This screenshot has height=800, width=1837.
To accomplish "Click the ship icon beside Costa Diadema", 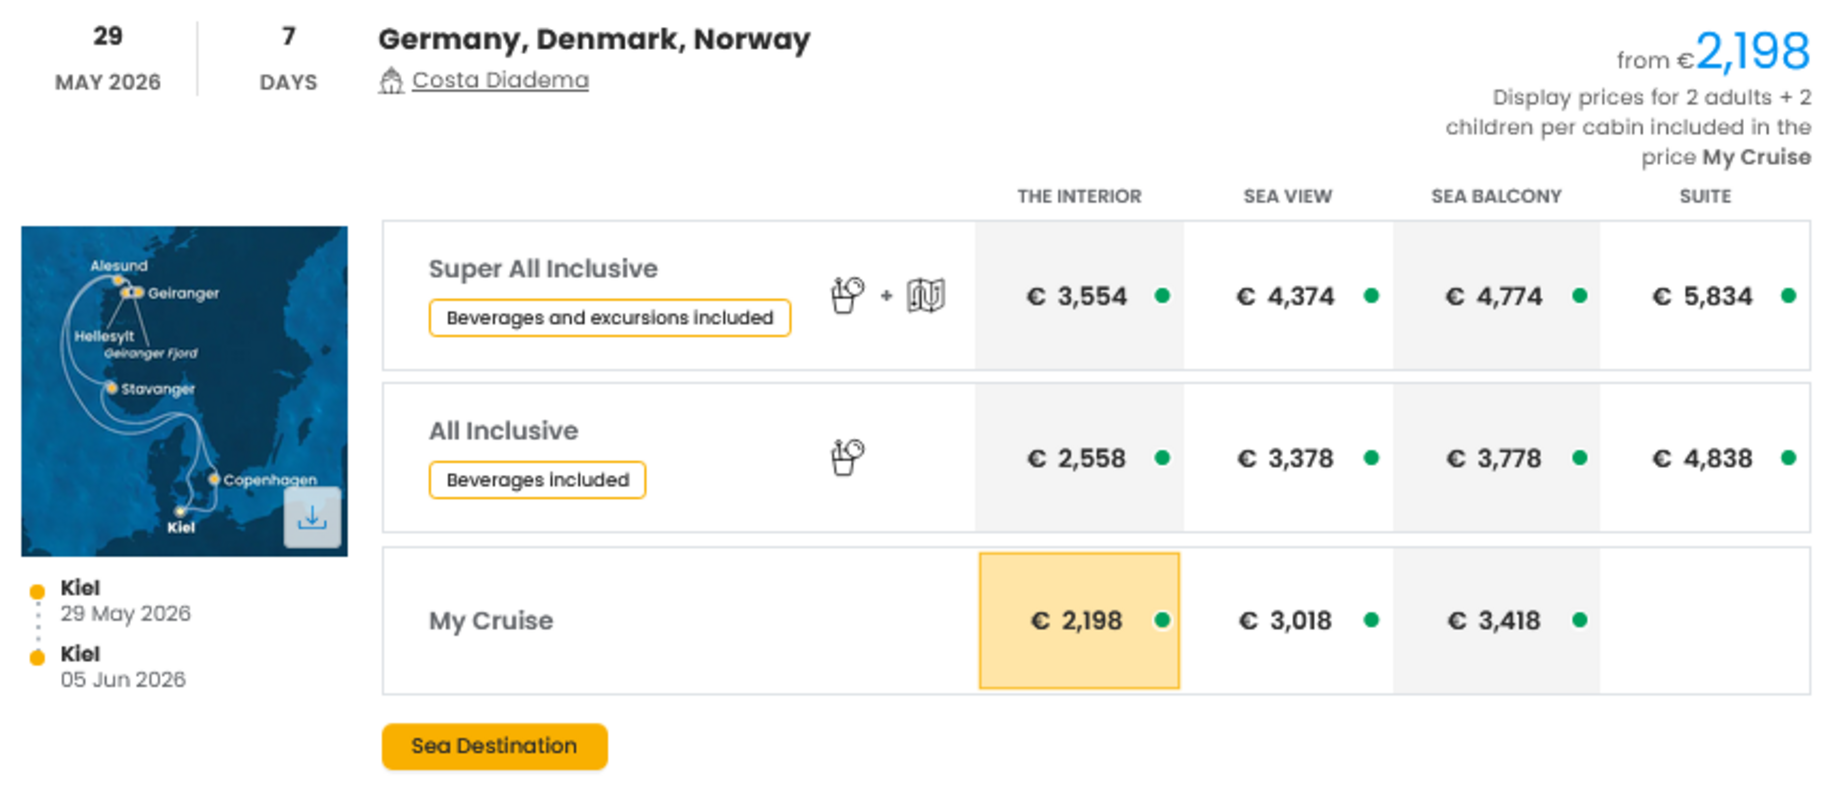I will click(x=391, y=81).
